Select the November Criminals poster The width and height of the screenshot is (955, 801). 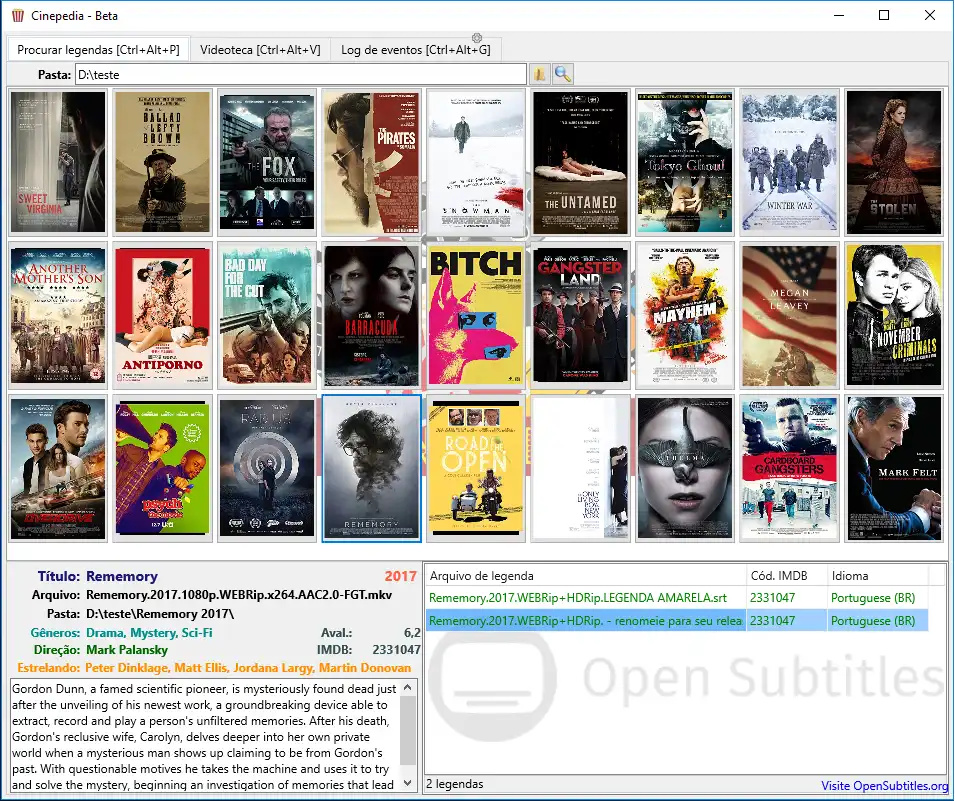[893, 315]
